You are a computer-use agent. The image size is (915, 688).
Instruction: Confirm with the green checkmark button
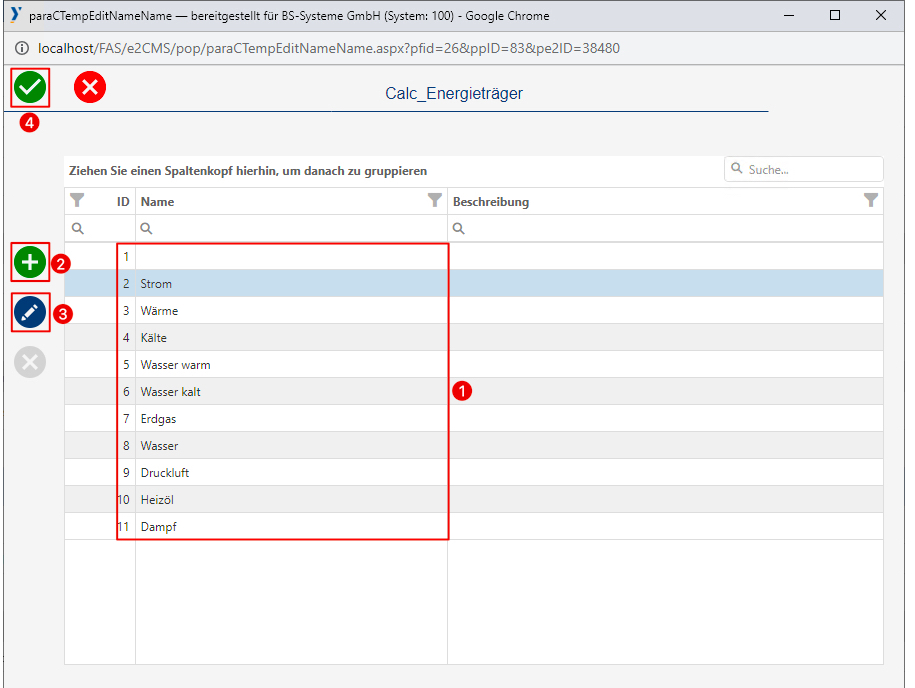tap(30, 88)
